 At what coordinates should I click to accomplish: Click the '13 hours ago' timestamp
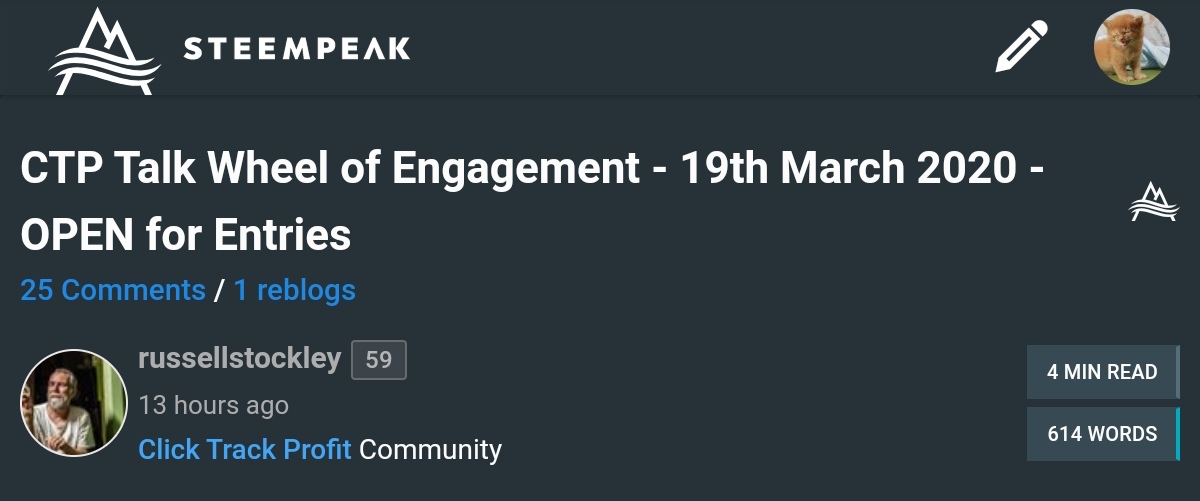coord(213,405)
